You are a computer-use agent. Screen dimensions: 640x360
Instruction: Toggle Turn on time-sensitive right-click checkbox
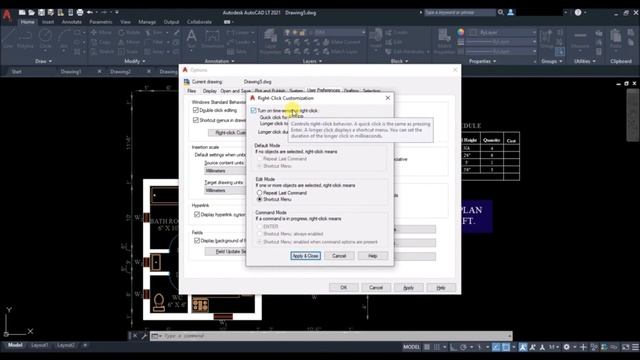click(253, 111)
